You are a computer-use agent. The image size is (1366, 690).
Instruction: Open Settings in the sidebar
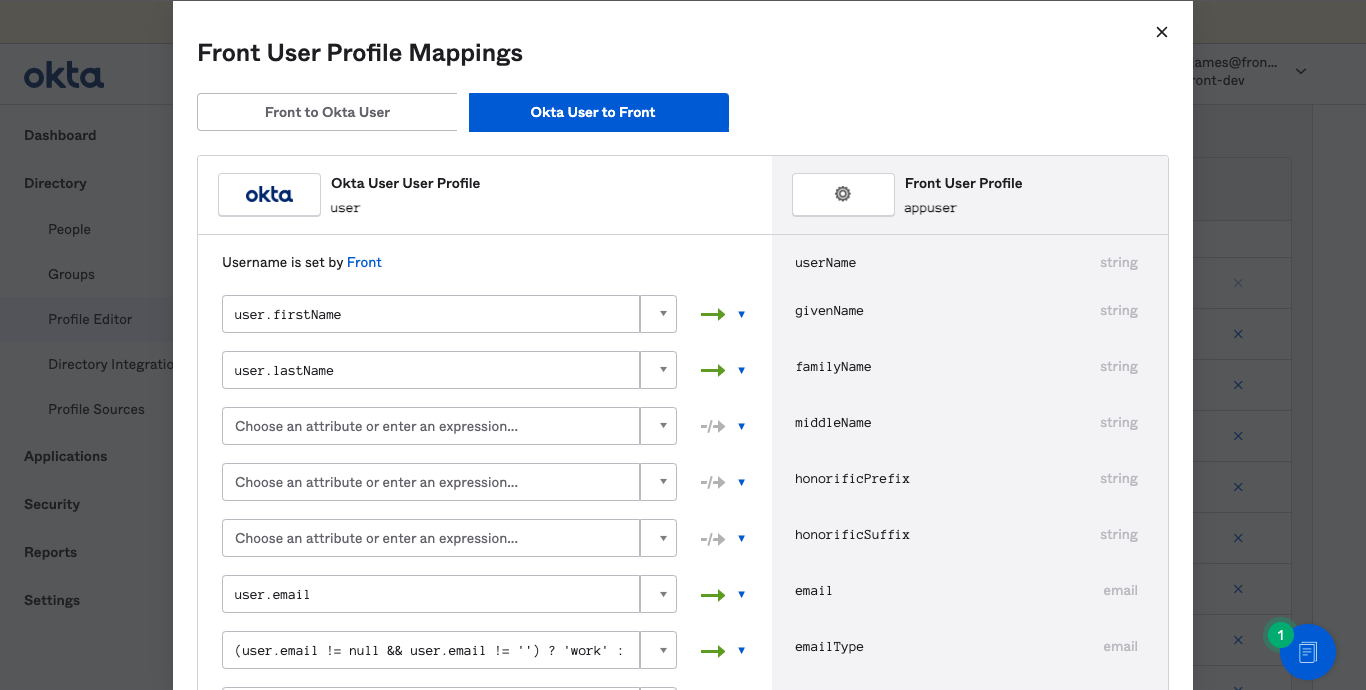tap(52, 600)
